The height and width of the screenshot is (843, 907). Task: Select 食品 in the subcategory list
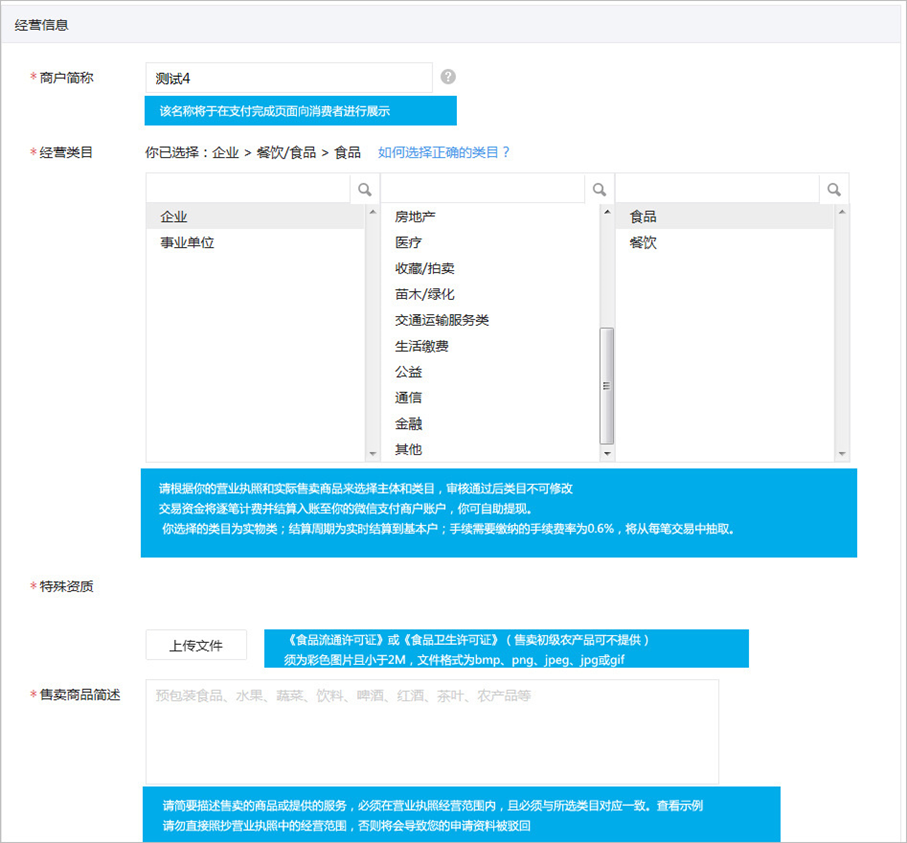643,217
